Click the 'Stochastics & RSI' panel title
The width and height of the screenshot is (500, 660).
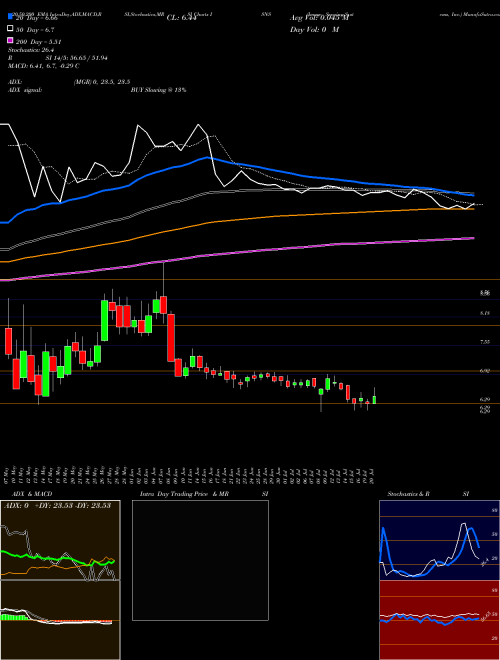click(x=428, y=494)
